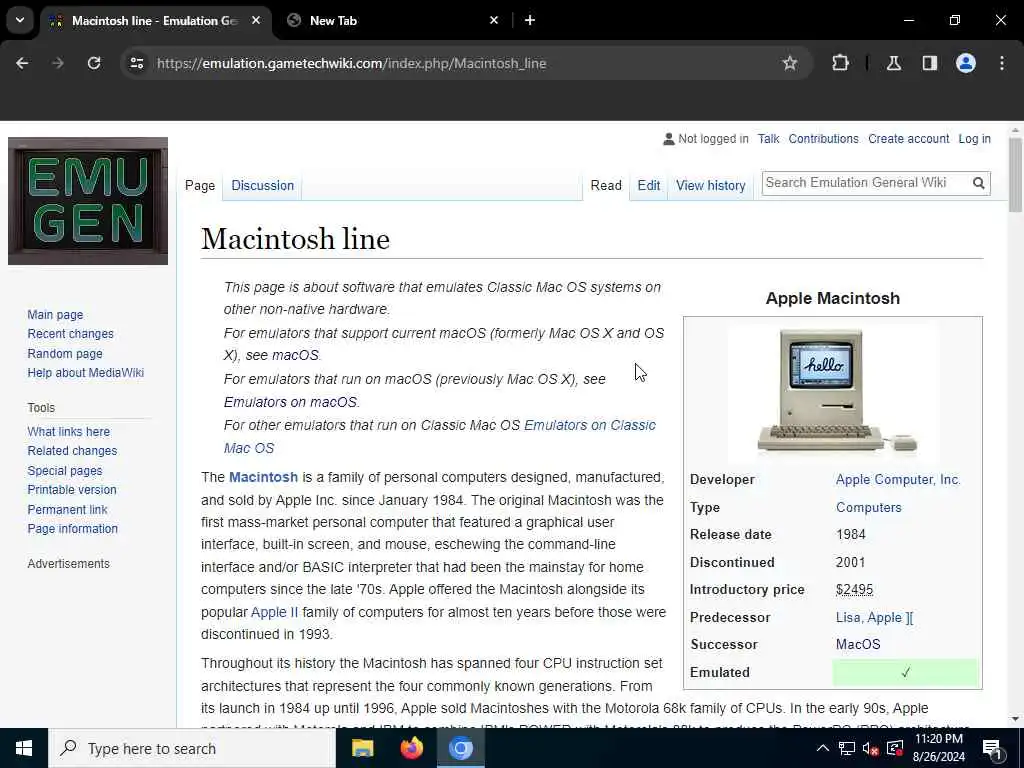
Task: Show hidden system tray icons
Action: [823, 748]
